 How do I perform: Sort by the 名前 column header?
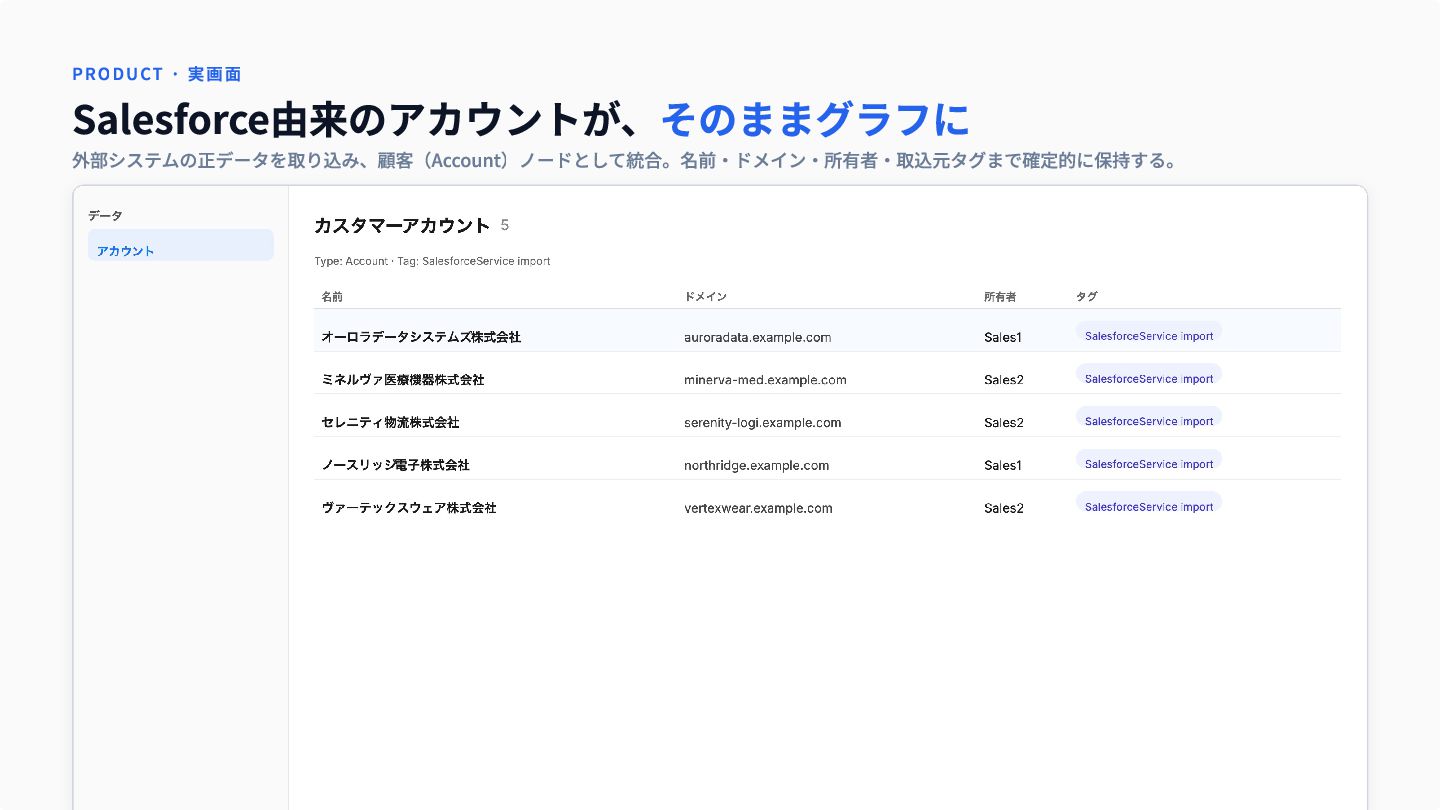332,297
